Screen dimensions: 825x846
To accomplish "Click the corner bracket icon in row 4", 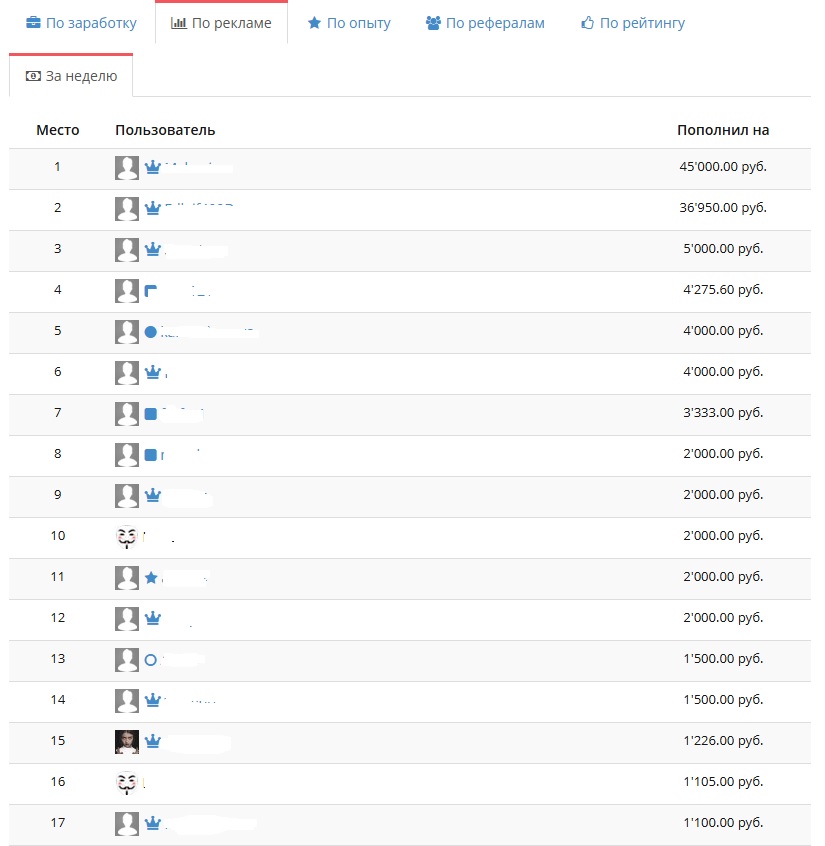I will click(x=151, y=291).
